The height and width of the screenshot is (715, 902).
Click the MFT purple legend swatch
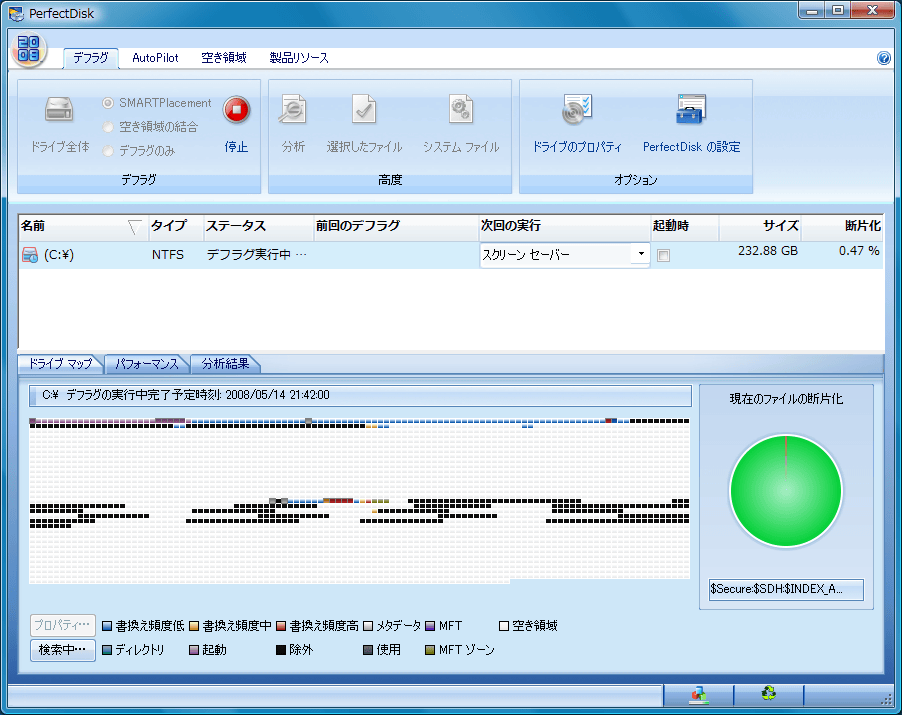[x=430, y=626]
